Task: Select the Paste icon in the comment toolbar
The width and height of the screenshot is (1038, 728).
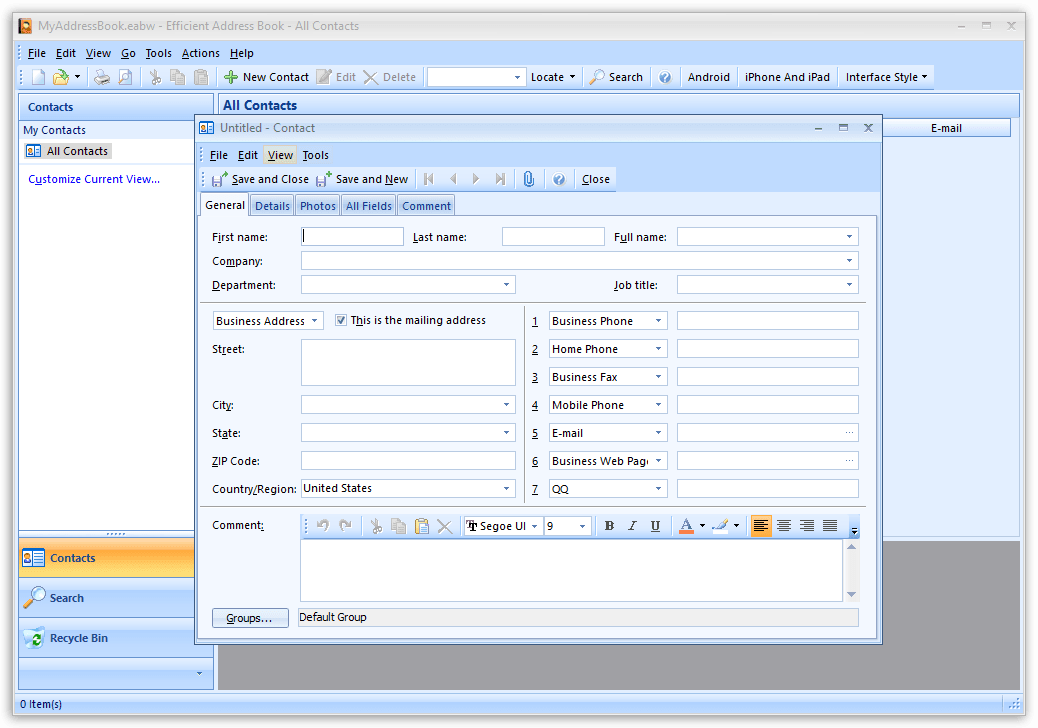Action: 421,525
